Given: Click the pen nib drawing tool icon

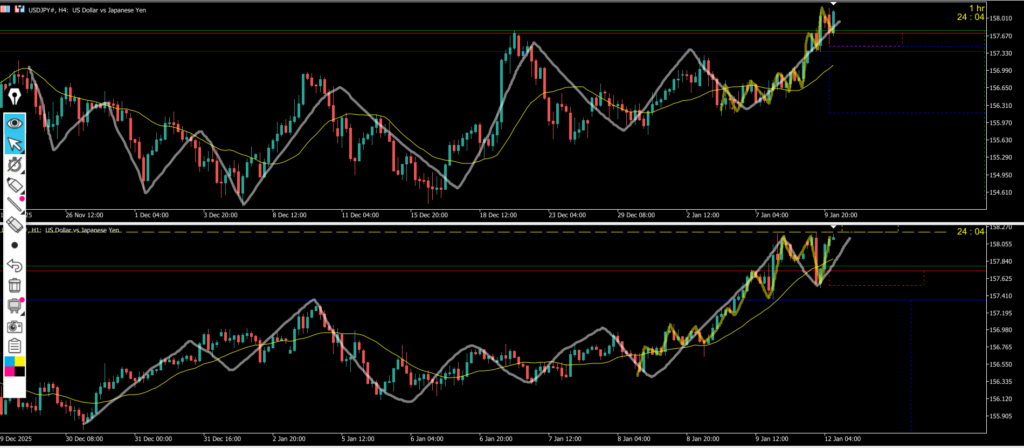Looking at the screenshot, I should tap(14, 97).
